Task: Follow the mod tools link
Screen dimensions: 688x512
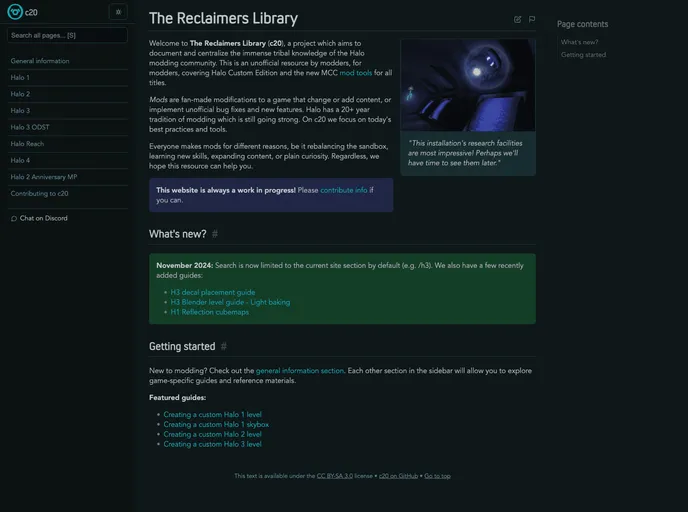Action: coord(355,73)
